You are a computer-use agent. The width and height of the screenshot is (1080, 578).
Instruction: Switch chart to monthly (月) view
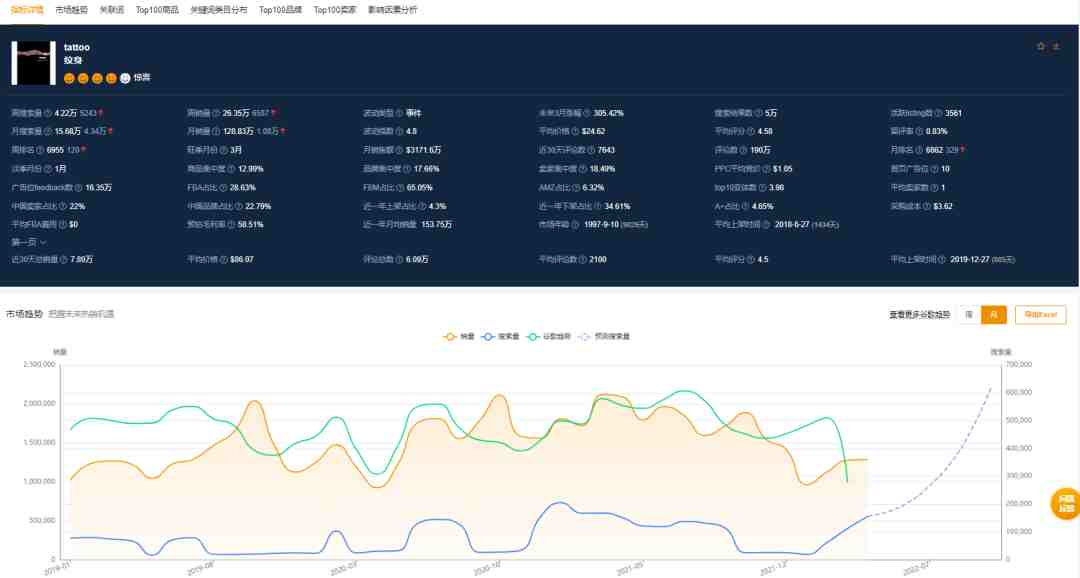(x=993, y=315)
